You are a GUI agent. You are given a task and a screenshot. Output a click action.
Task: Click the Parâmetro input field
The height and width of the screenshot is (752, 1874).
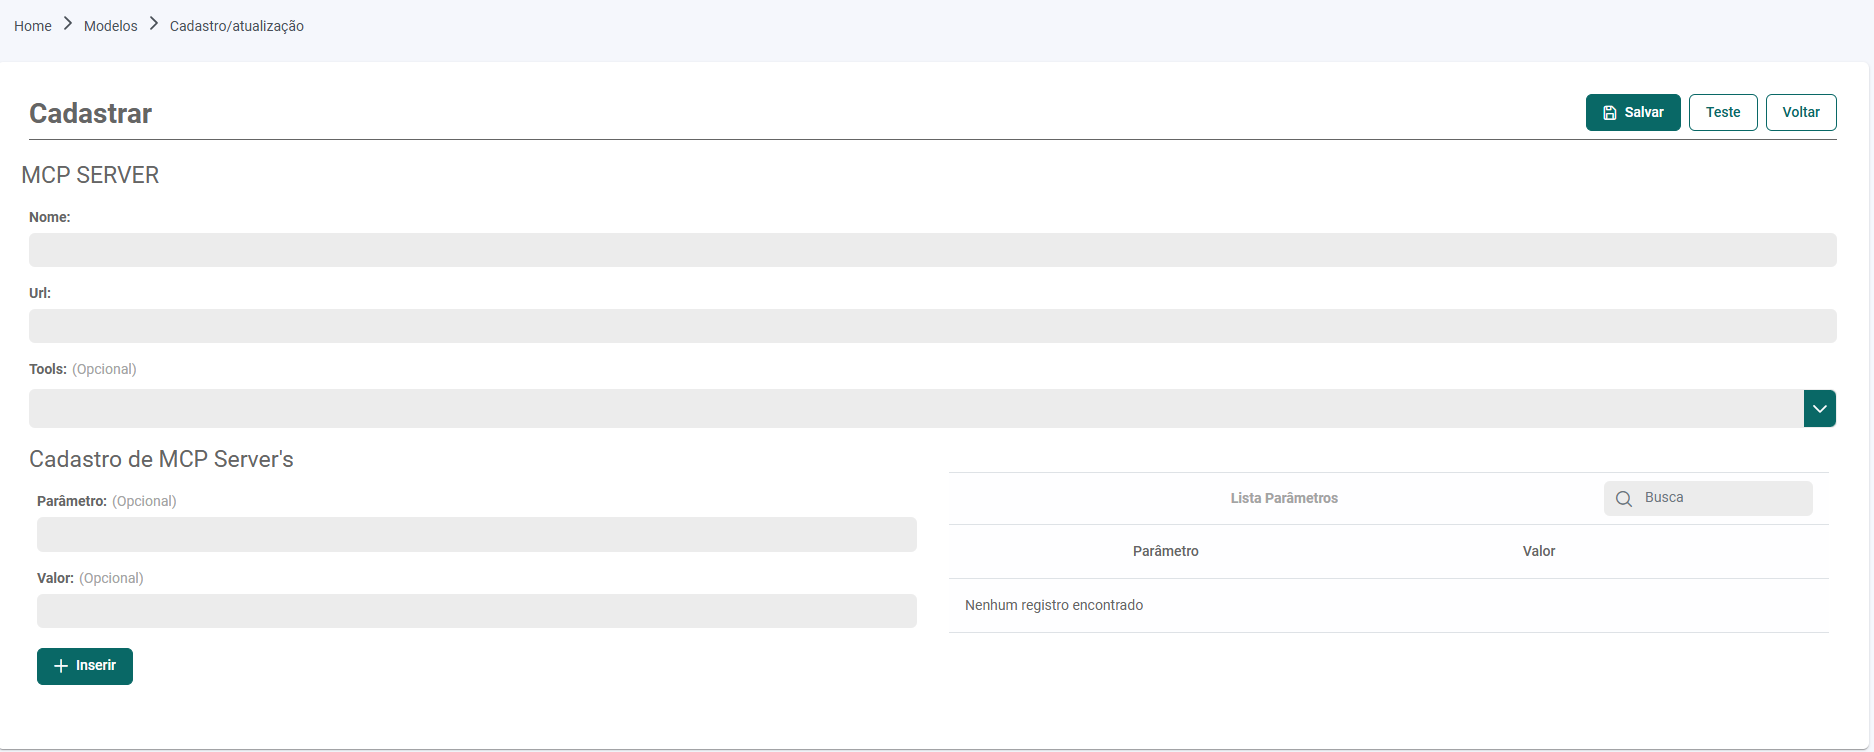tap(476, 534)
